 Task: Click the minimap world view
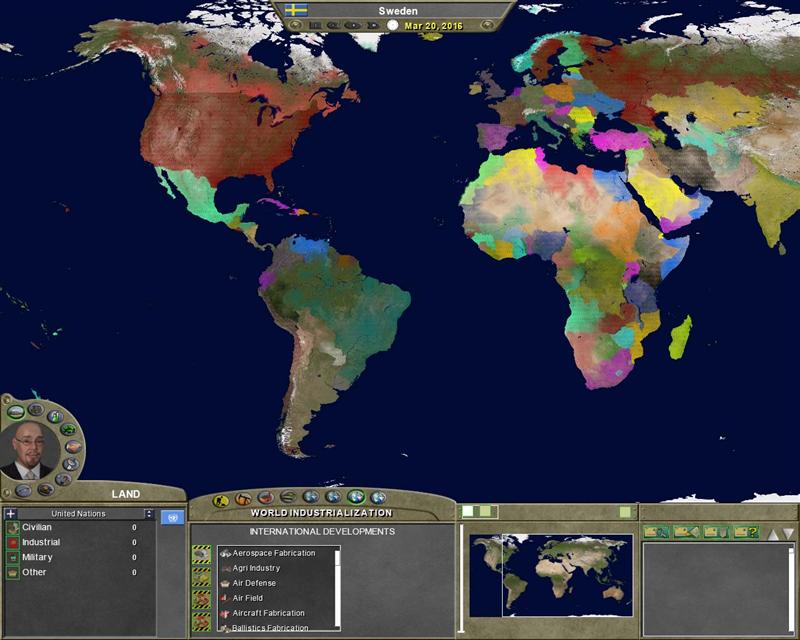coord(551,574)
